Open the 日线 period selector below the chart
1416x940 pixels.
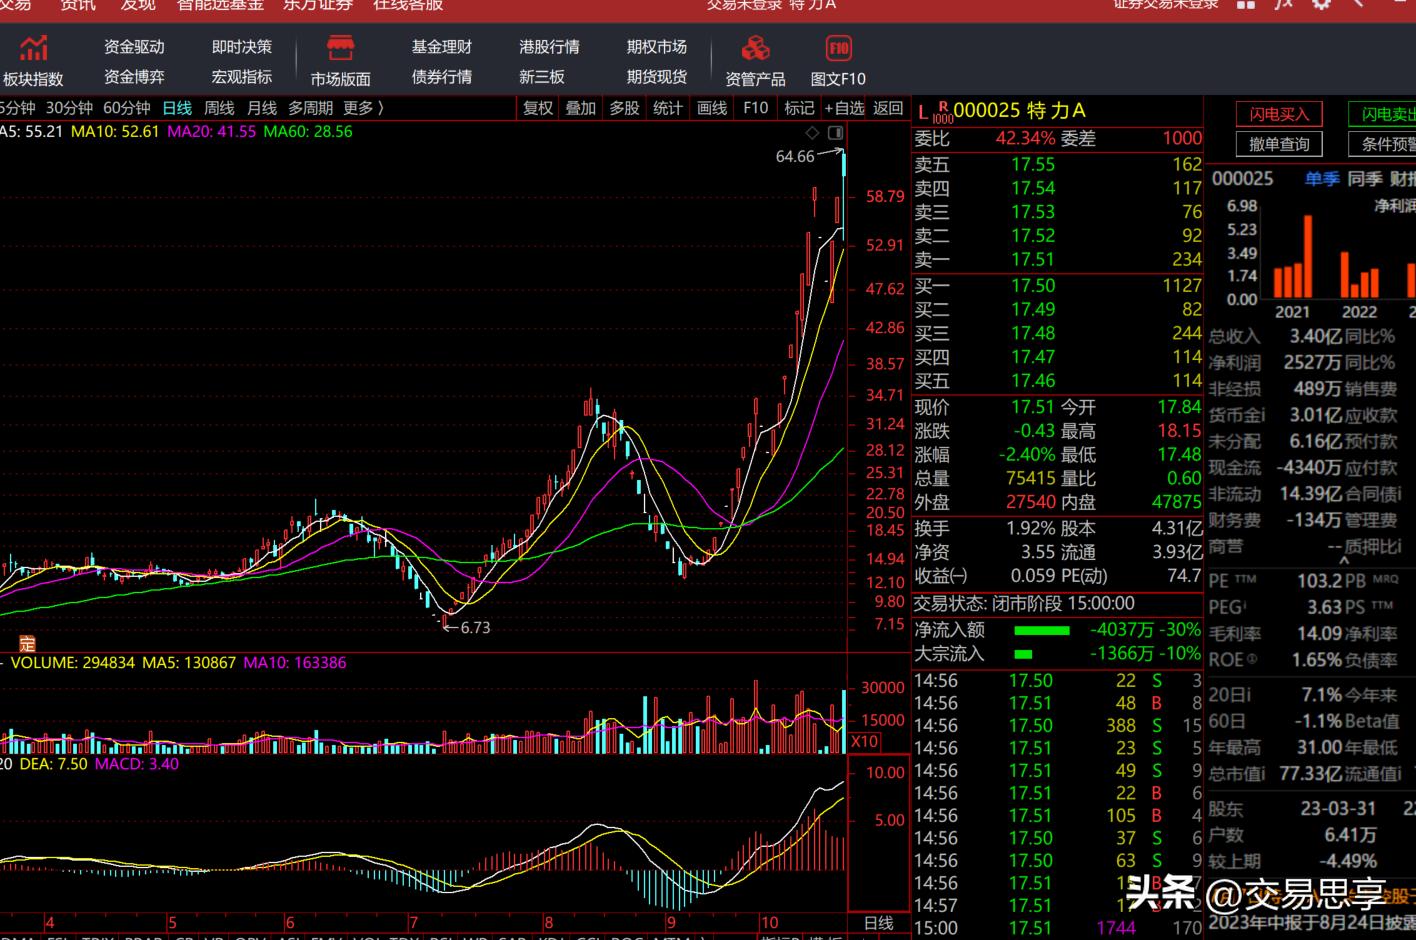[x=878, y=923]
